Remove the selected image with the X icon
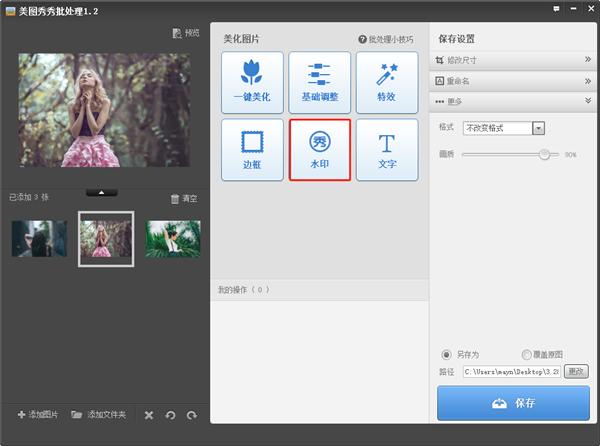The width and height of the screenshot is (600, 446). point(149,415)
